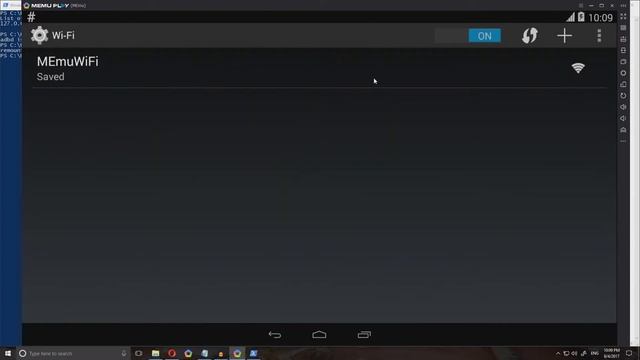
Task: Click the MEmu sidebar rotate screen icon
Action: coord(623,96)
